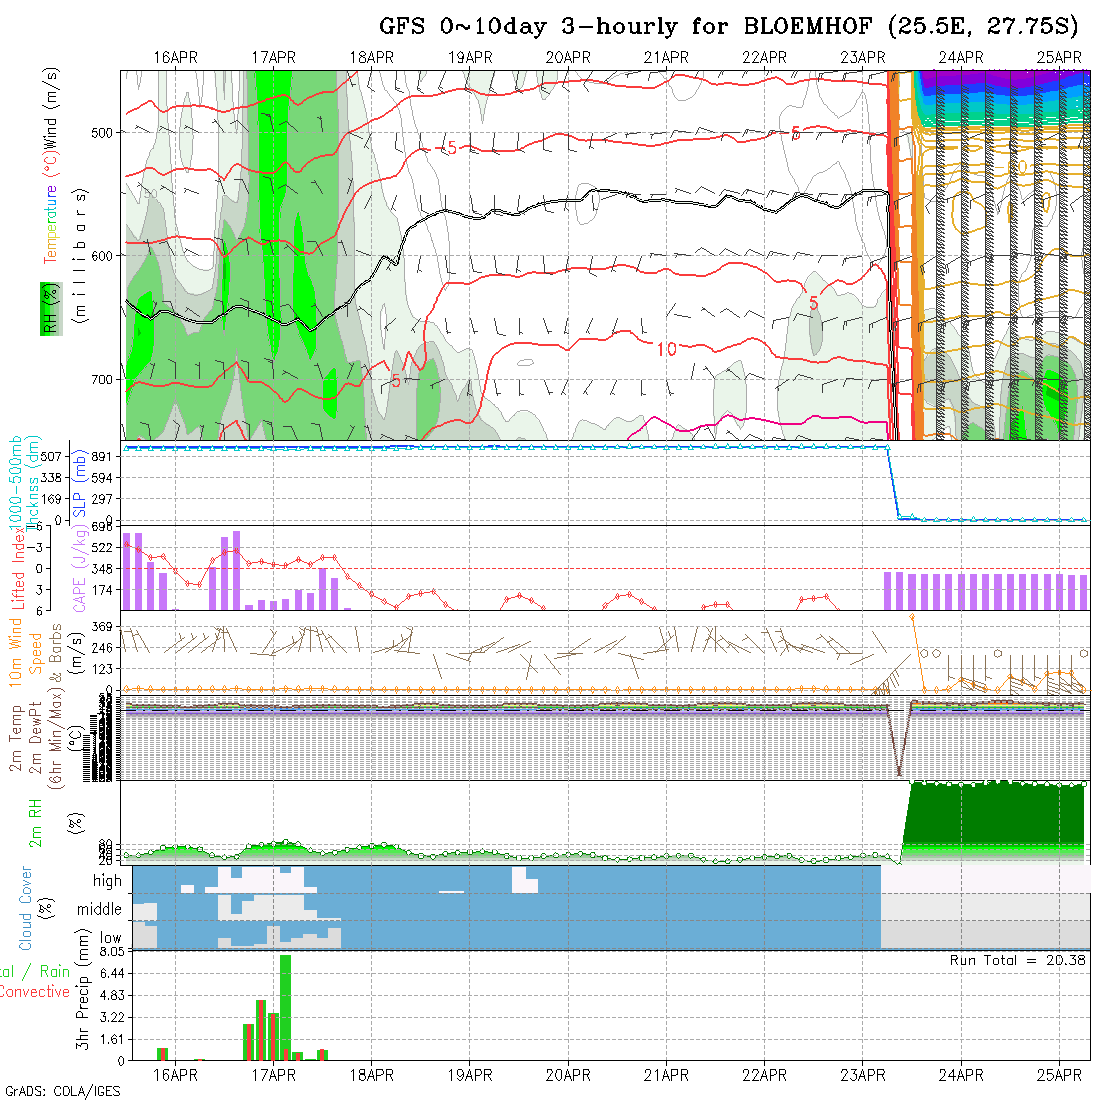Click the 338 value on the thickness axis
Screen dimensions: 1100x1100
tap(51, 478)
